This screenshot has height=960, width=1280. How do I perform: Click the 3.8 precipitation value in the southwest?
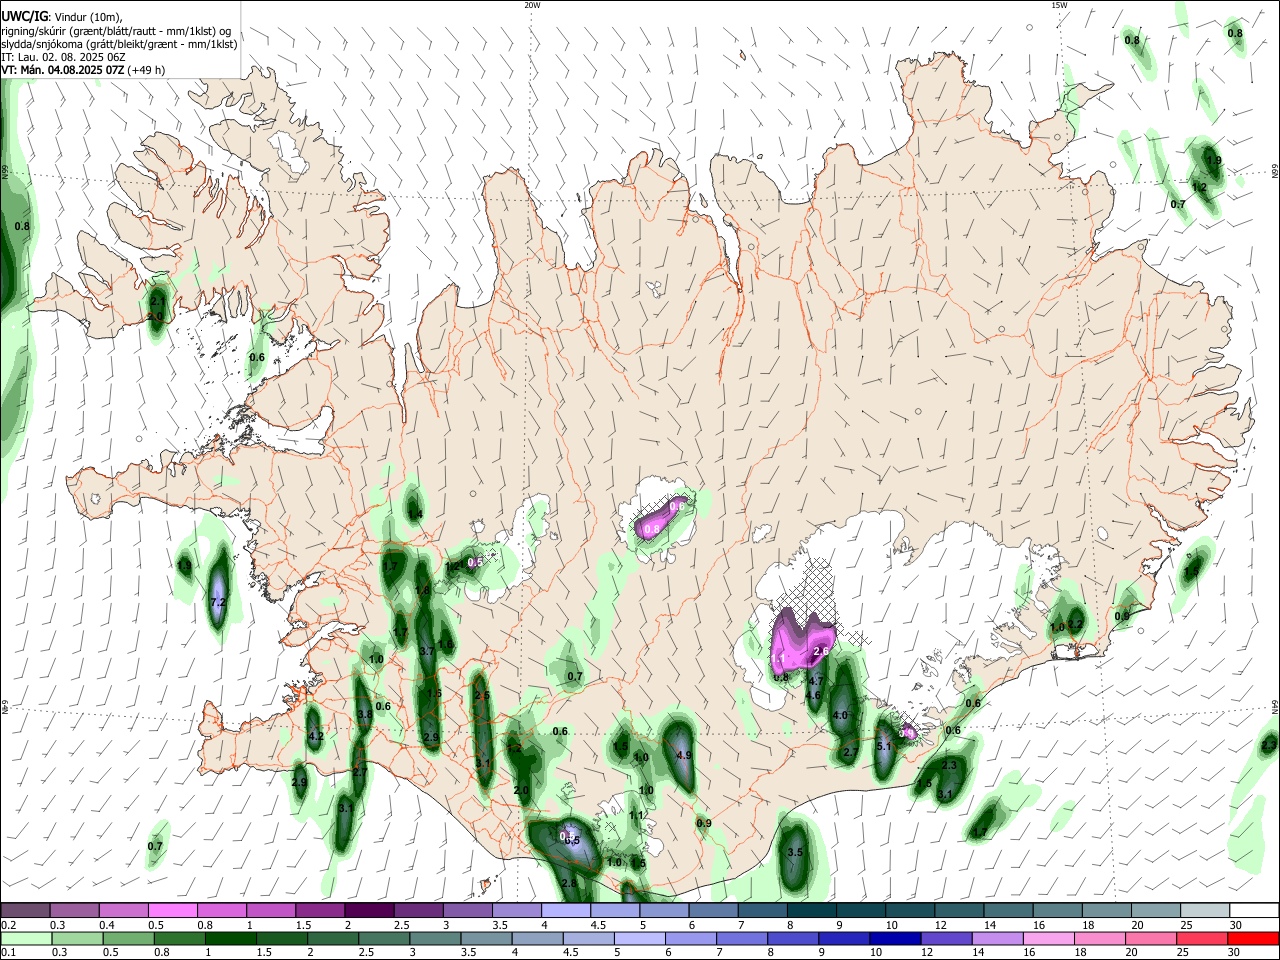point(365,714)
